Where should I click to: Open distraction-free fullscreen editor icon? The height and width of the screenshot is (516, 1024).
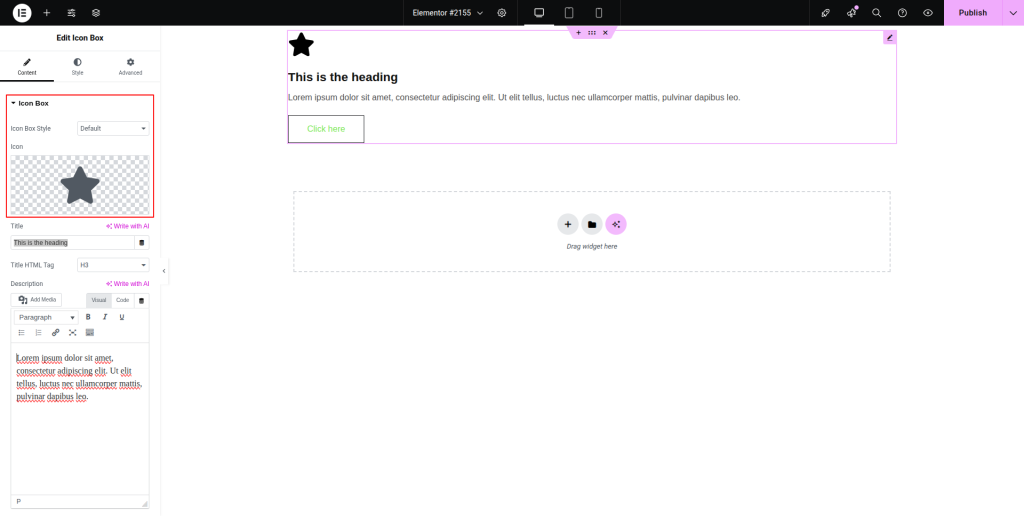pos(72,332)
